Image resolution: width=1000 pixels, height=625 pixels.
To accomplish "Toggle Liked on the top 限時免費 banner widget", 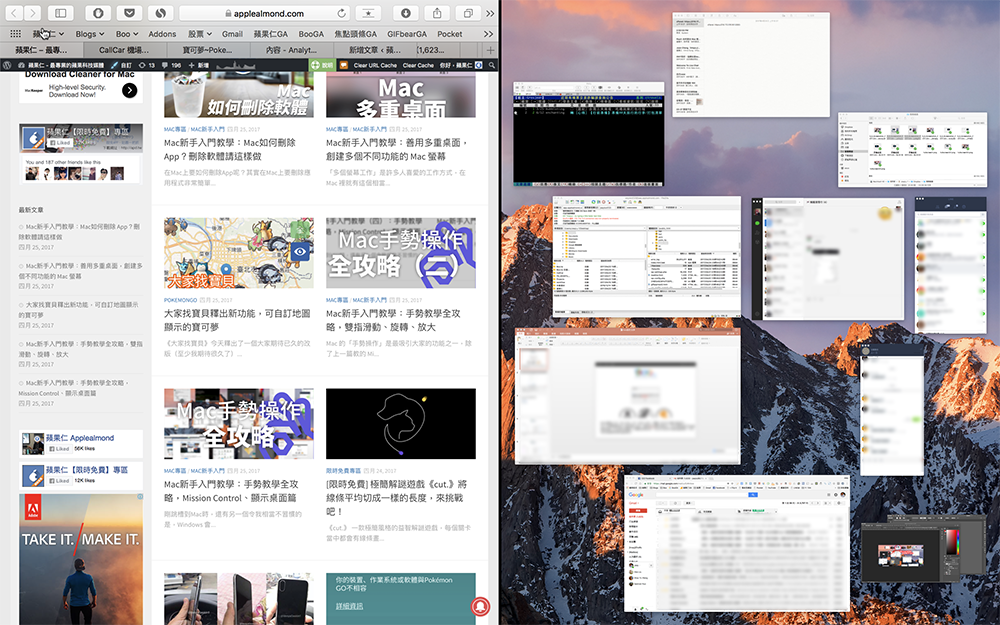I will pyautogui.click(x=61, y=143).
